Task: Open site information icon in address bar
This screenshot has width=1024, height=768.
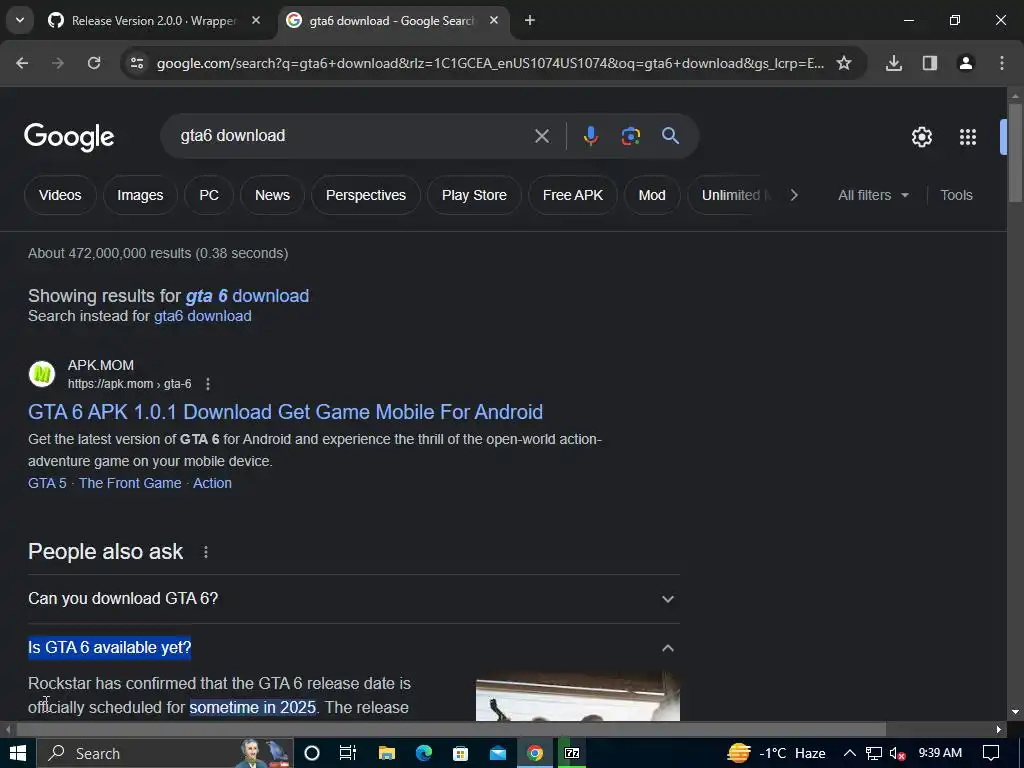Action: click(x=137, y=63)
